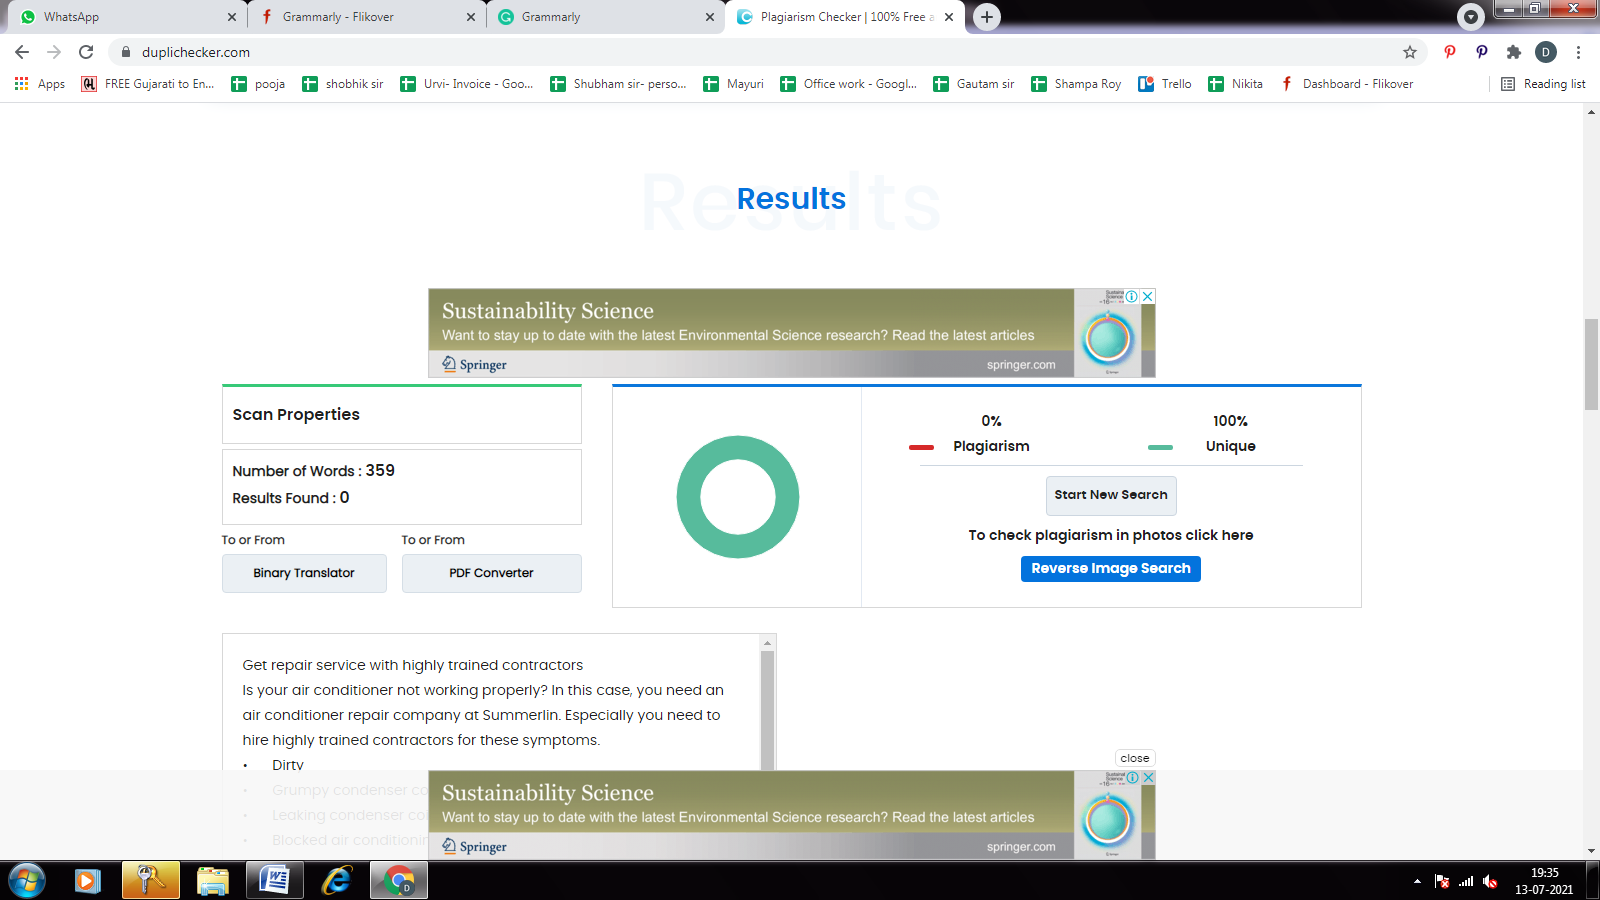Open FREE Gujarati to English bookmark
Image resolution: width=1600 pixels, height=900 pixels.
pos(148,84)
